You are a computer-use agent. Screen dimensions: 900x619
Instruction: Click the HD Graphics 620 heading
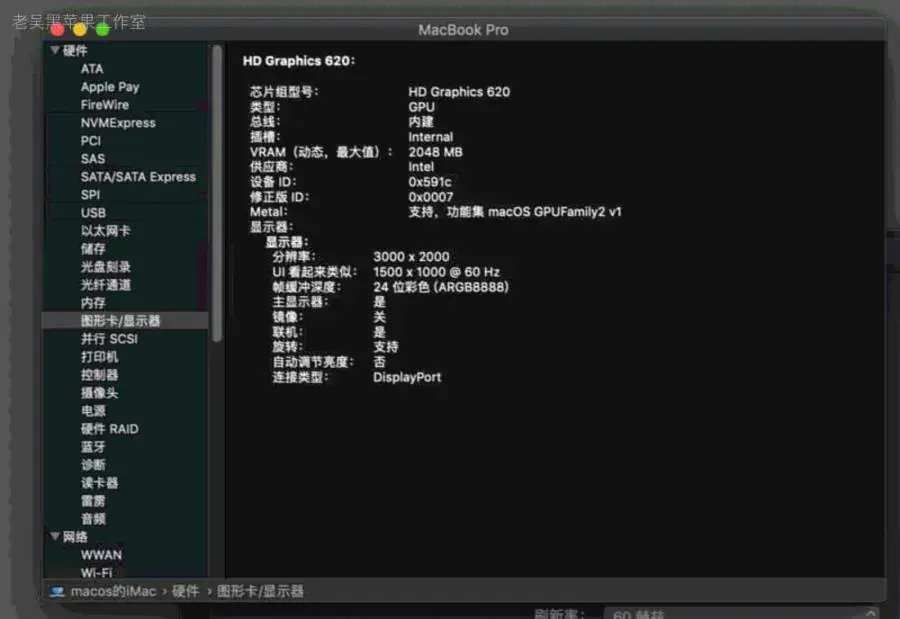coord(298,61)
